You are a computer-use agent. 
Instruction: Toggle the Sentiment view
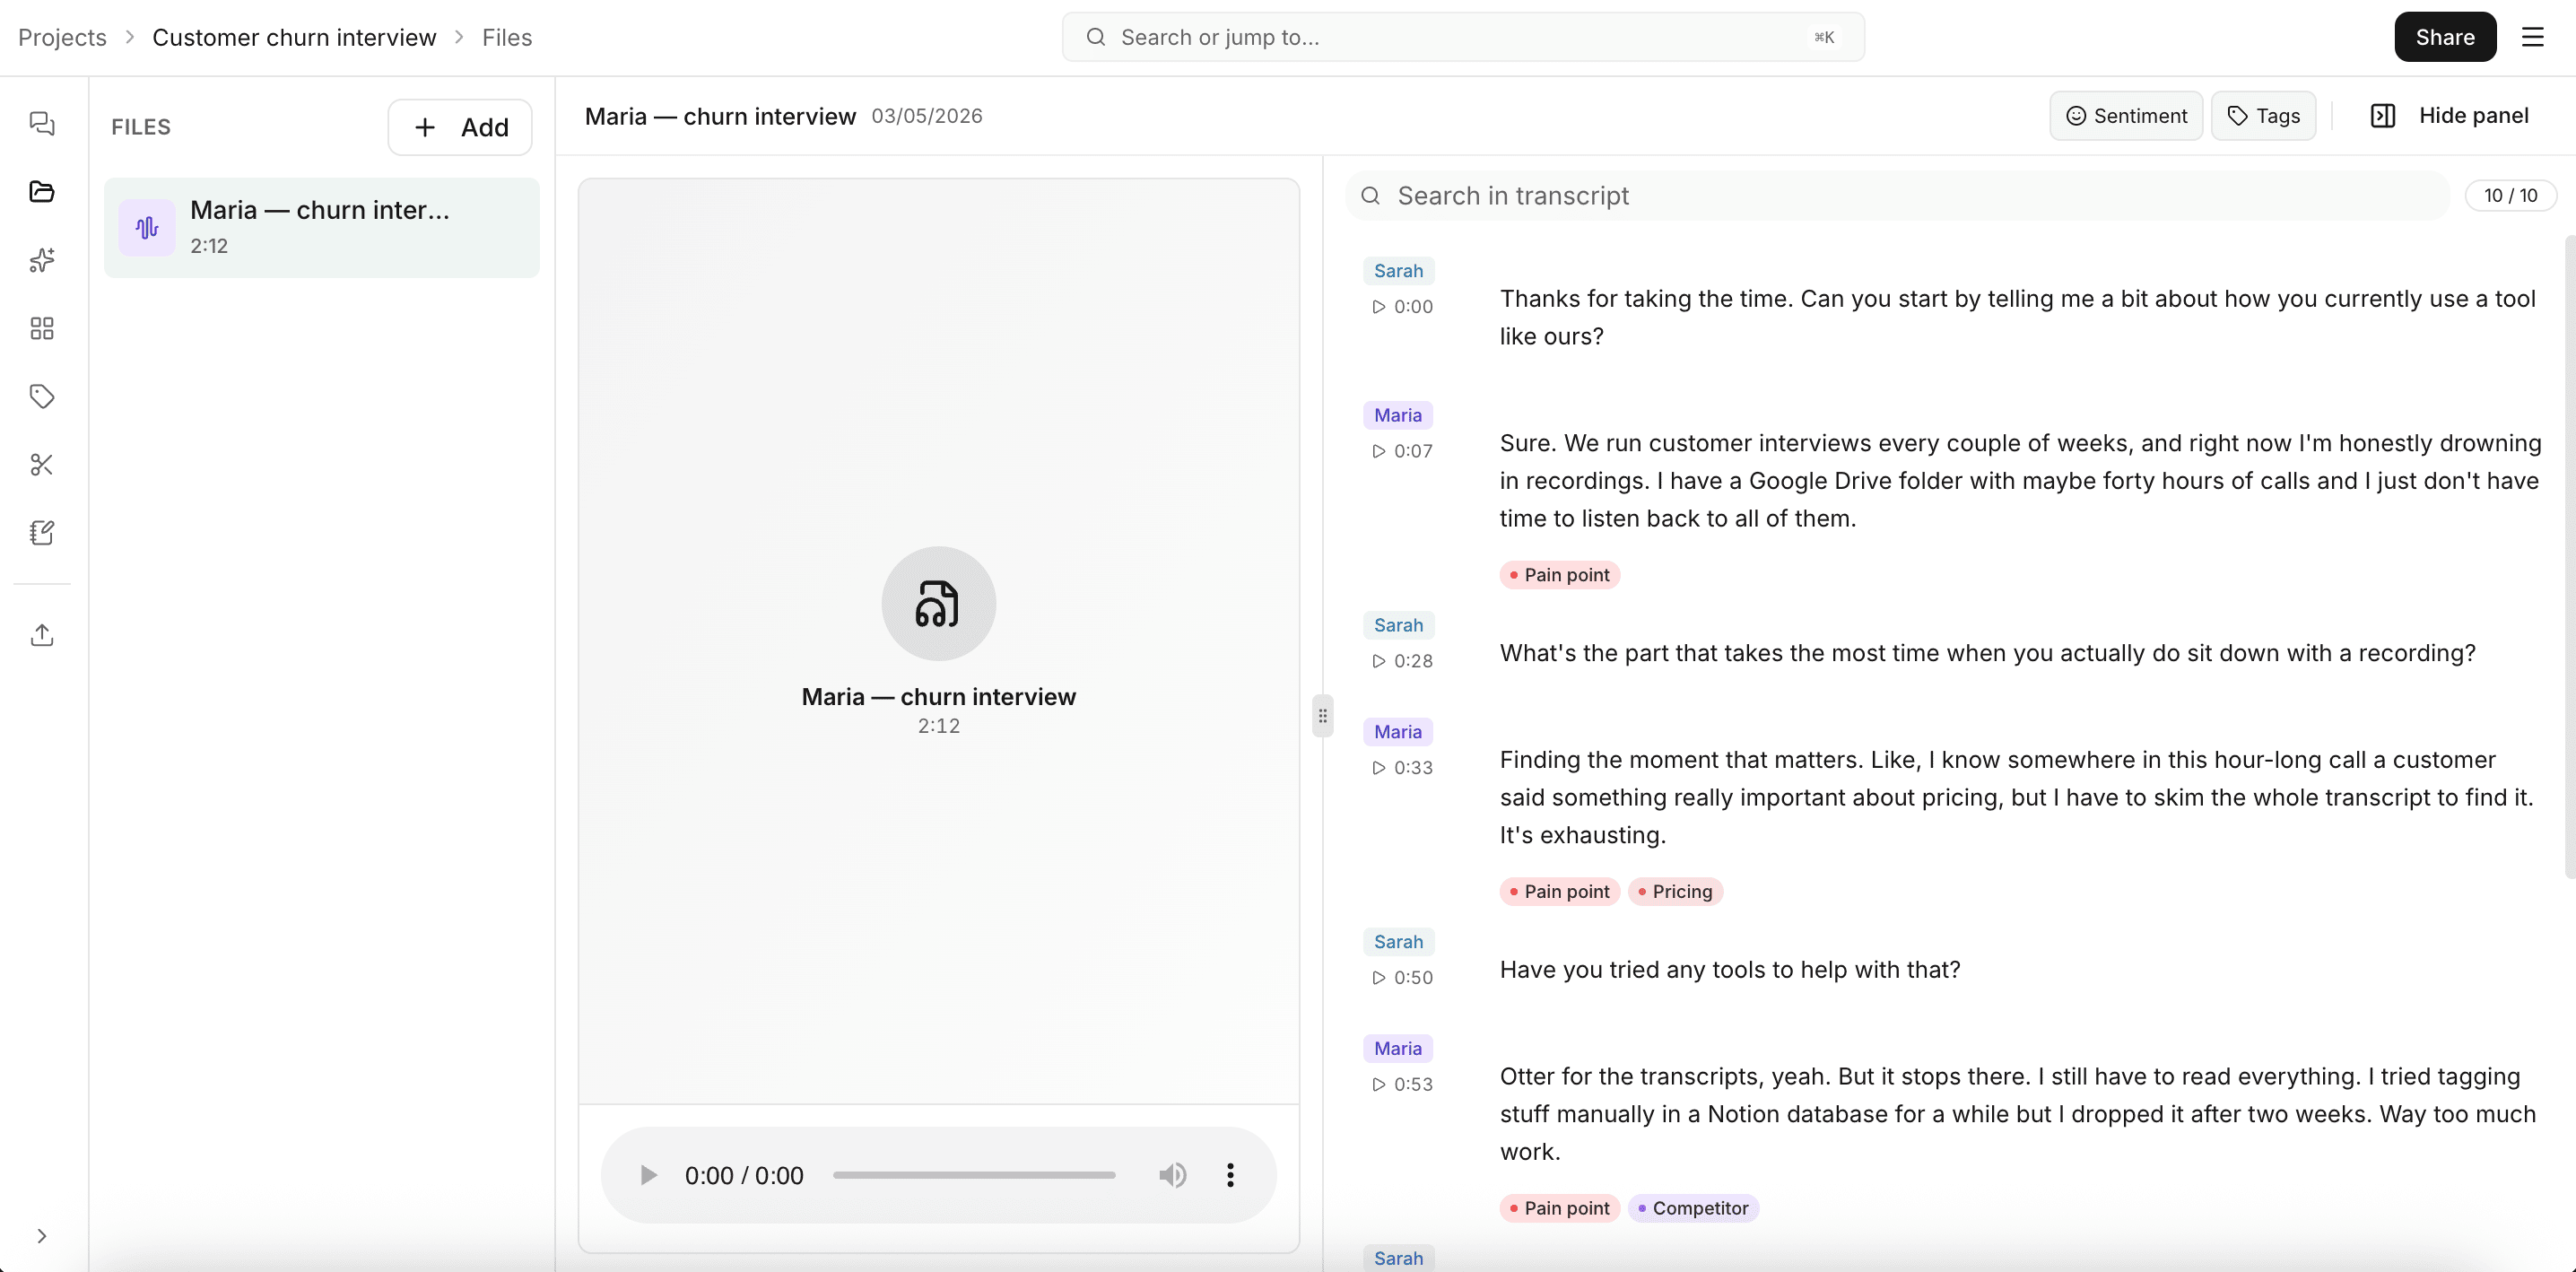tap(2126, 116)
